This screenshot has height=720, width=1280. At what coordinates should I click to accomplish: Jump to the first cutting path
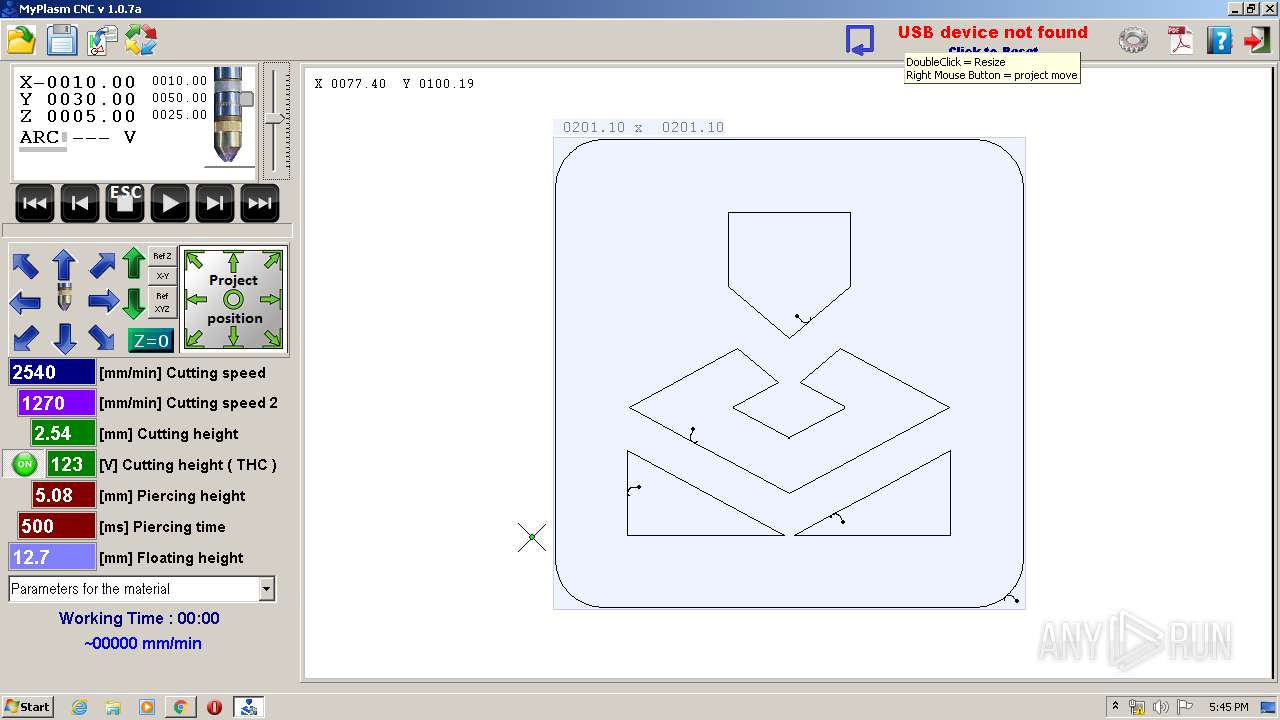click(x=34, y=203)
